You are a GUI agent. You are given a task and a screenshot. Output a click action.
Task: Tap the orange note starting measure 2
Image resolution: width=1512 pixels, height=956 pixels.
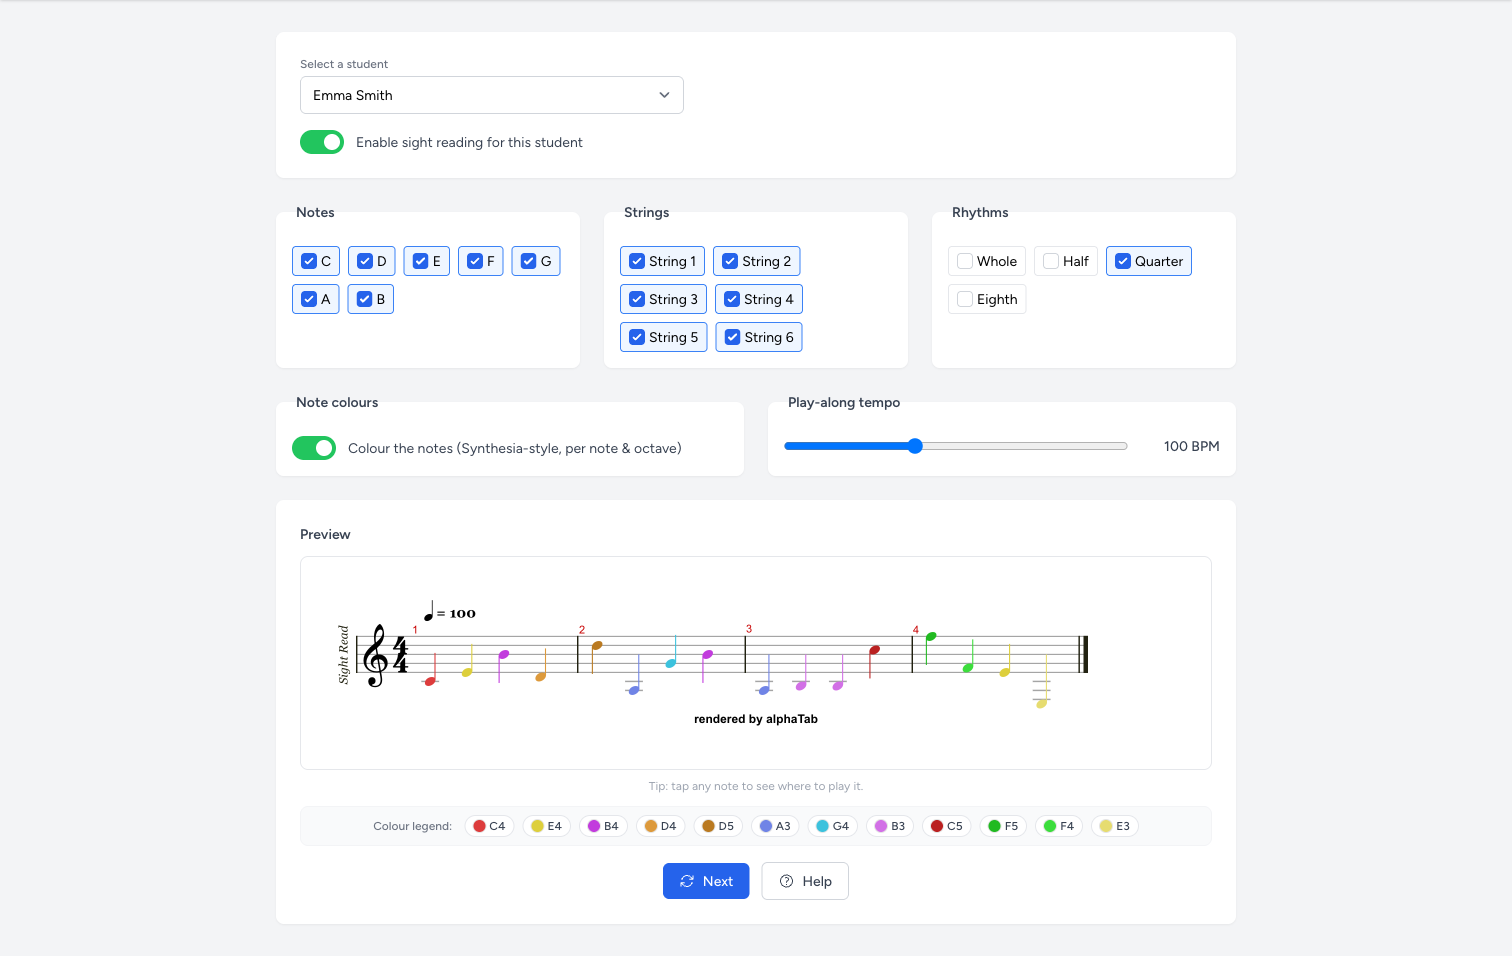tap(596, 646)
